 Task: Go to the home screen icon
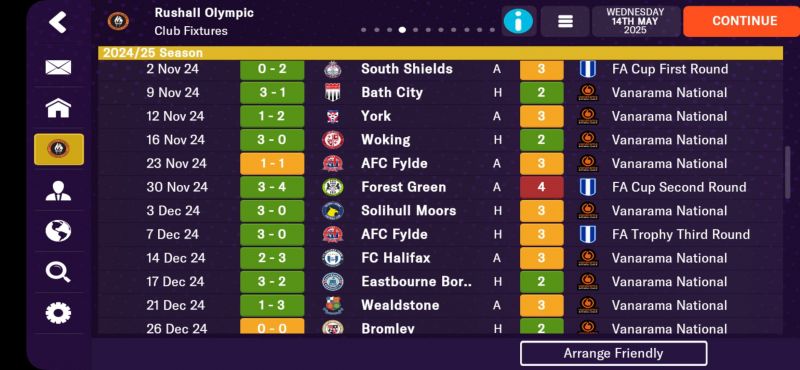point(58,108)
